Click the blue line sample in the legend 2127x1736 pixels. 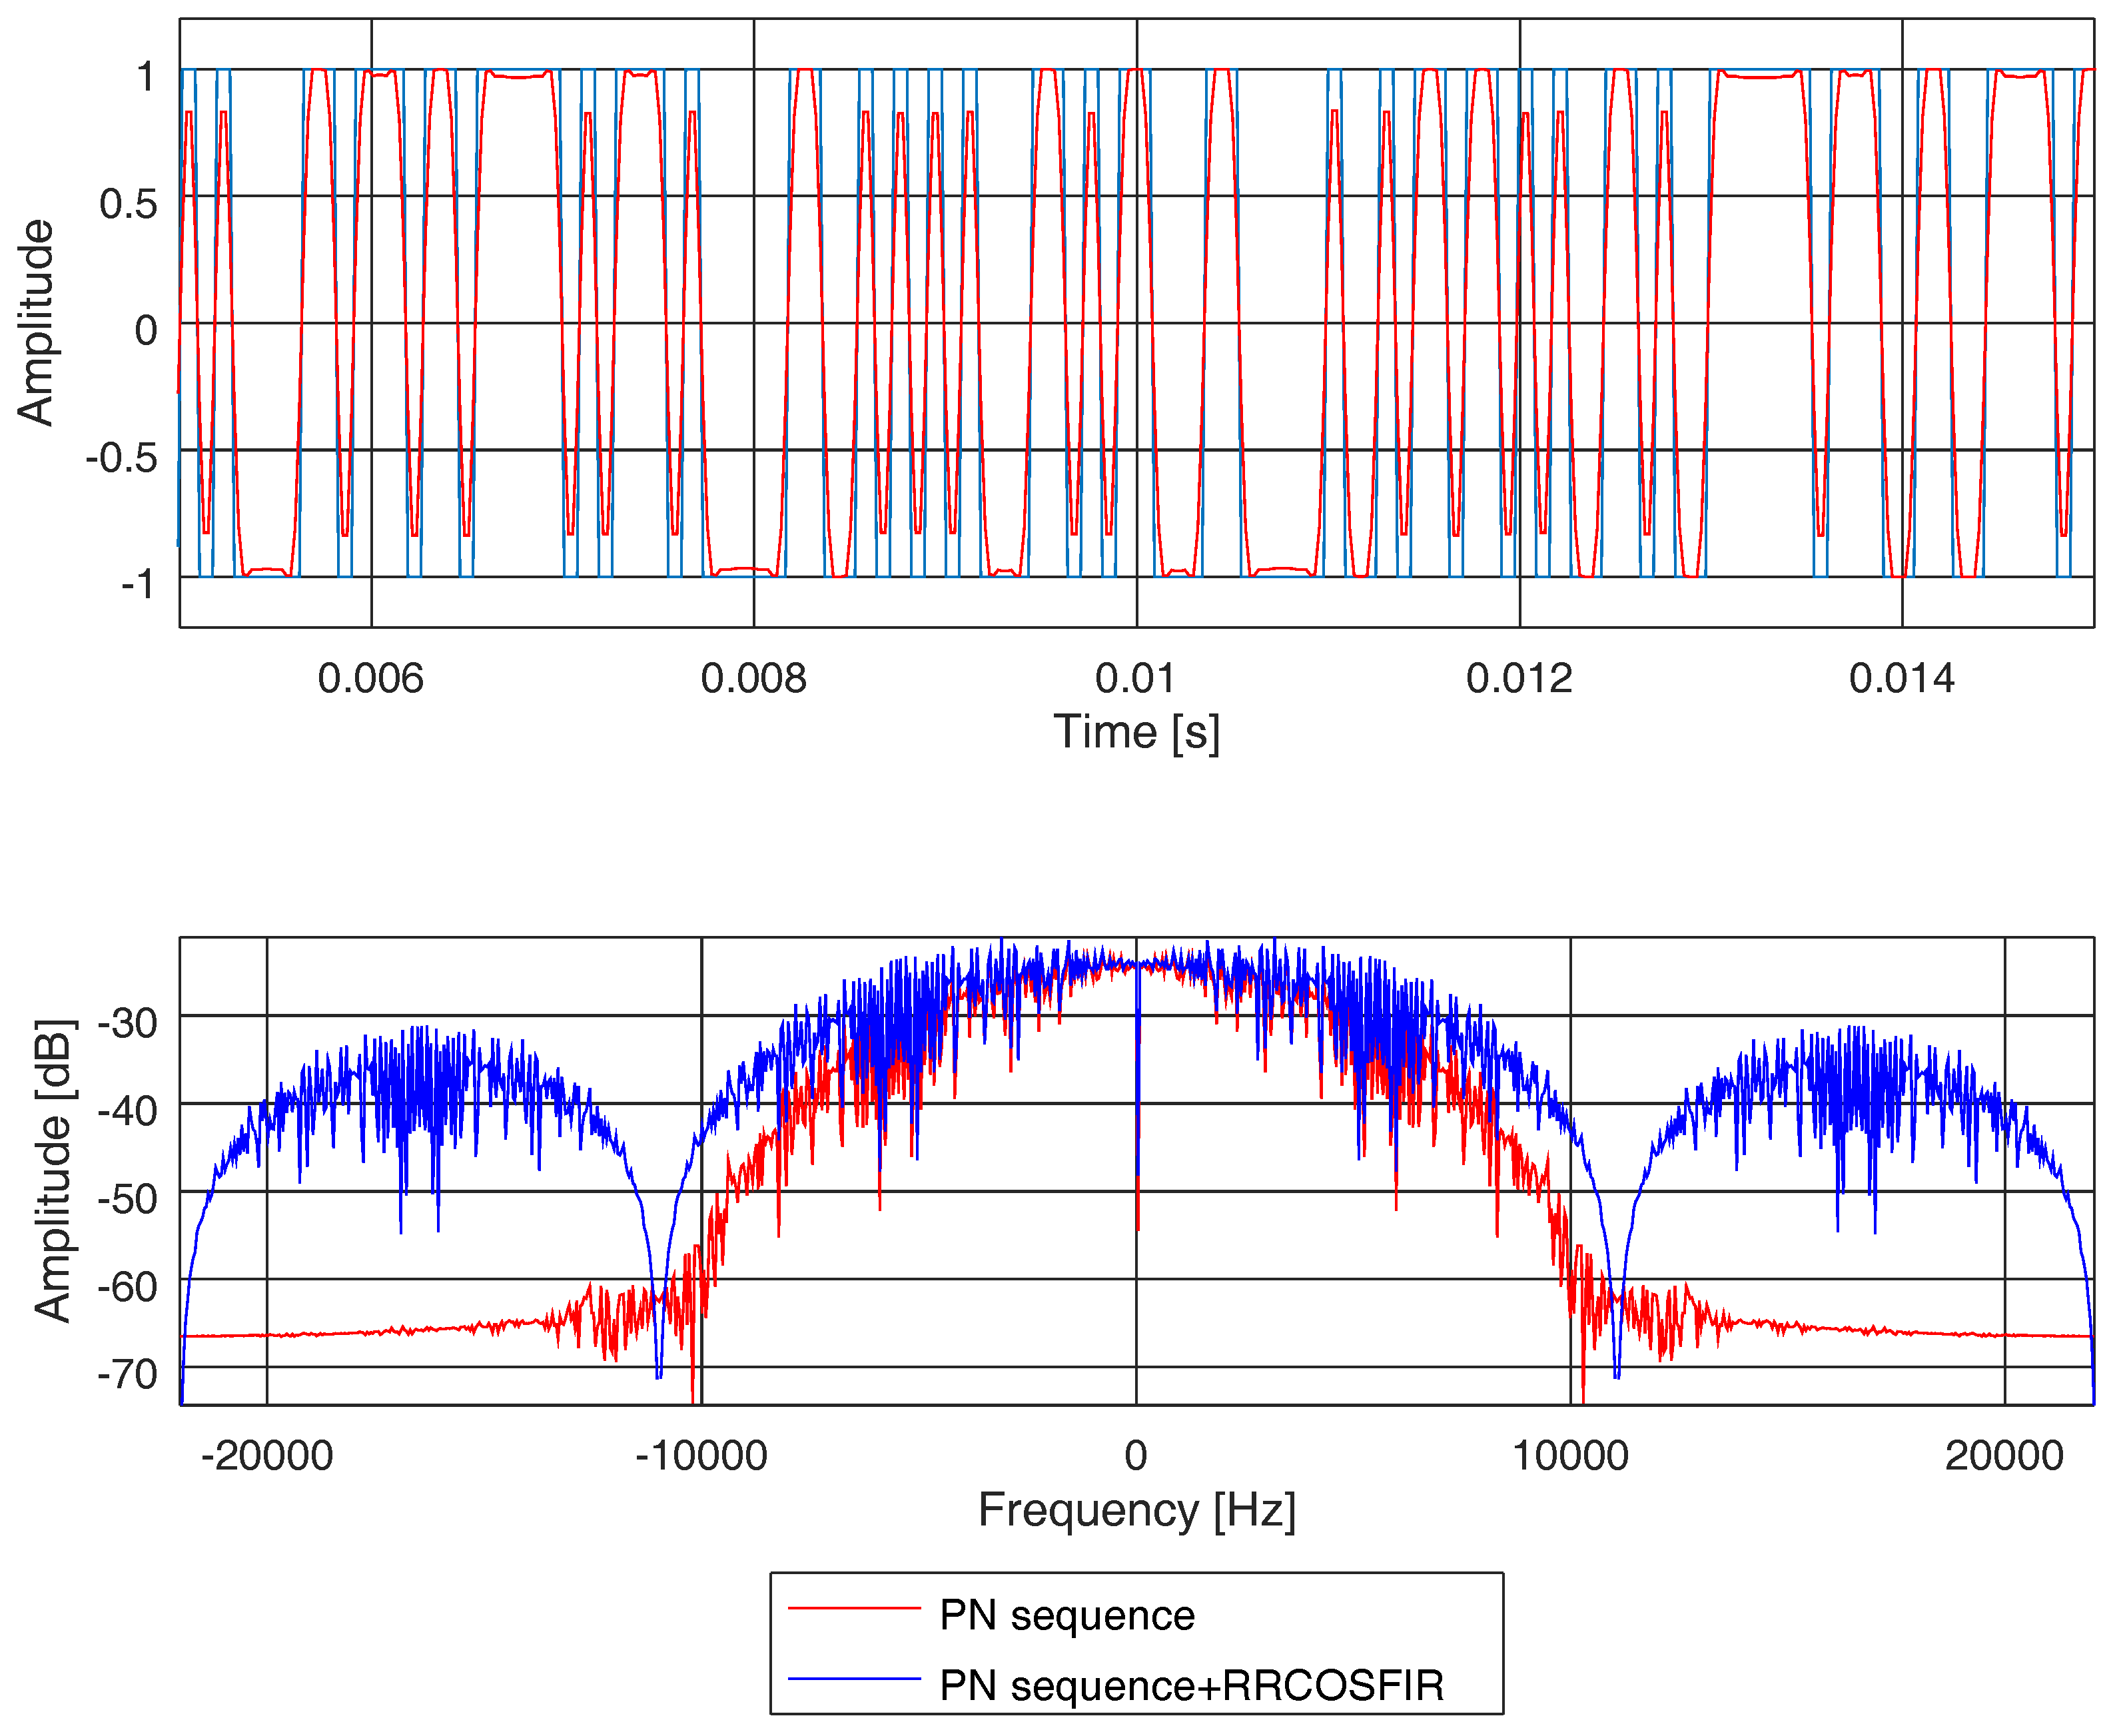click(854, 1678)
